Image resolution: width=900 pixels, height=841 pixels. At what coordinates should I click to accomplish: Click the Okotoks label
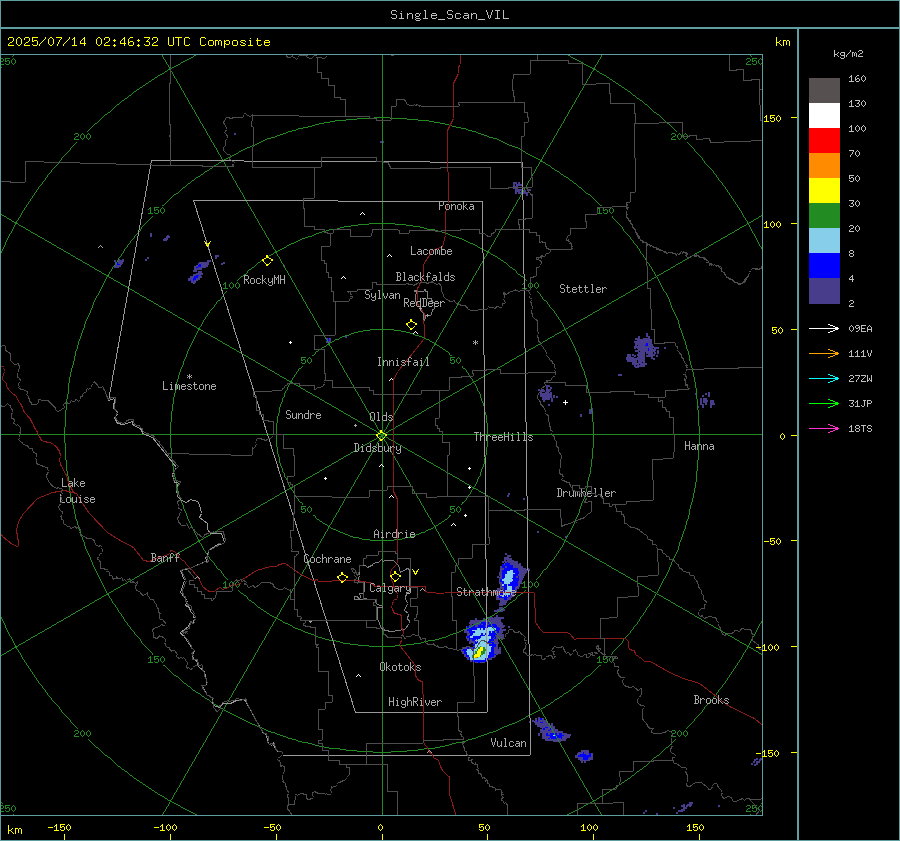click(x=400, y=667)
